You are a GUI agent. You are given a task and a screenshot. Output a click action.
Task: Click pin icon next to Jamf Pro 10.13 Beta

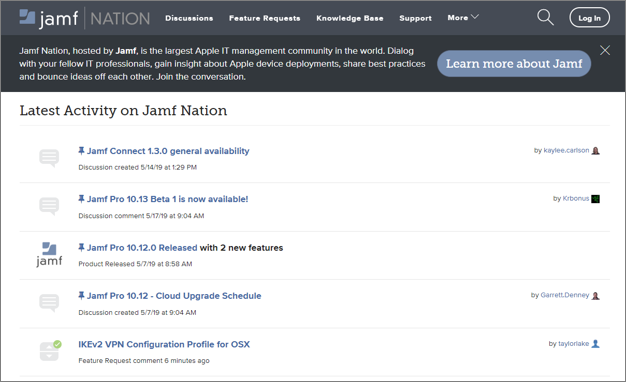coord(81,198)
